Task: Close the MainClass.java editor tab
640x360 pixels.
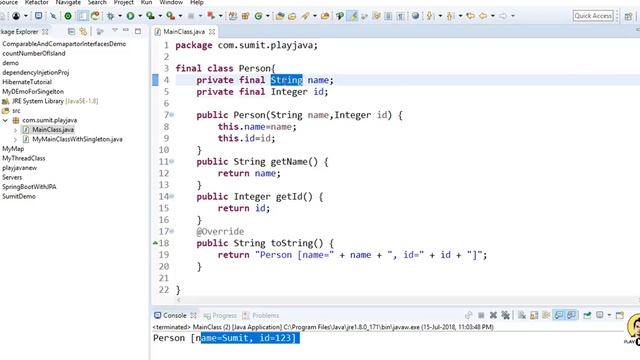Action: click(212, 31)
